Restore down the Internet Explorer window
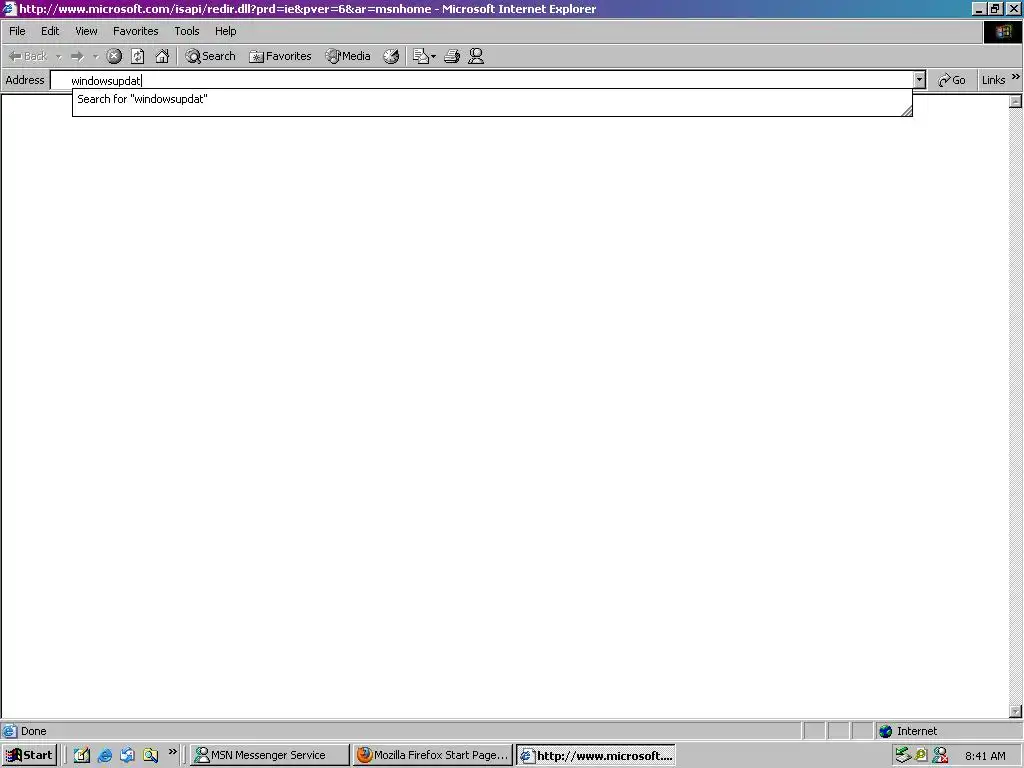The height and width of the screenshot is (768, 1024). (x=995, y=8)
